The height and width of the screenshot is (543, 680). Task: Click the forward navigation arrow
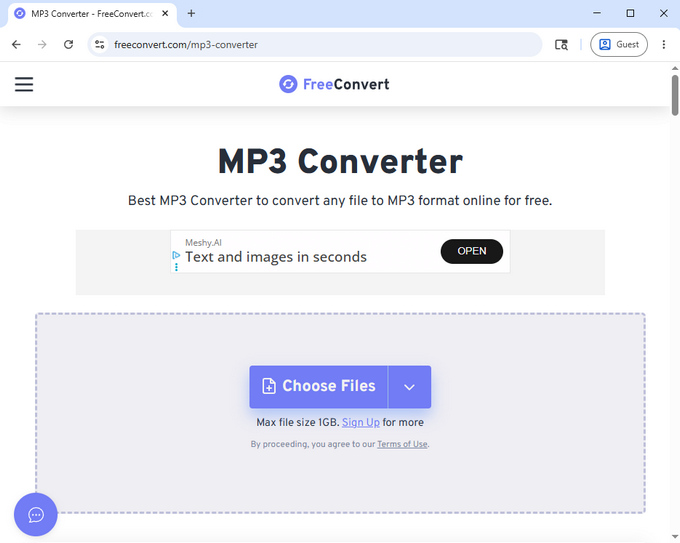coord(42,44)
